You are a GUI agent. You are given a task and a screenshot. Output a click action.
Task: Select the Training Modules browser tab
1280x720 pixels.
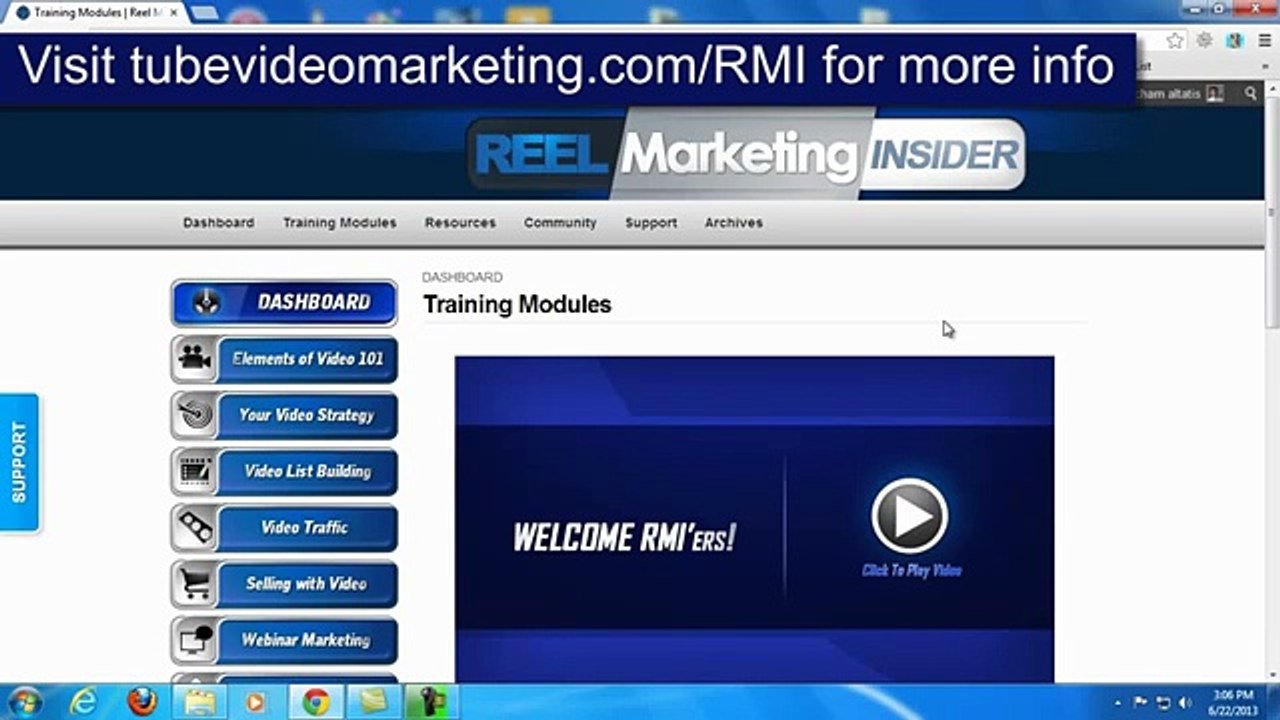pyautogui.click(x=98, y=12)
